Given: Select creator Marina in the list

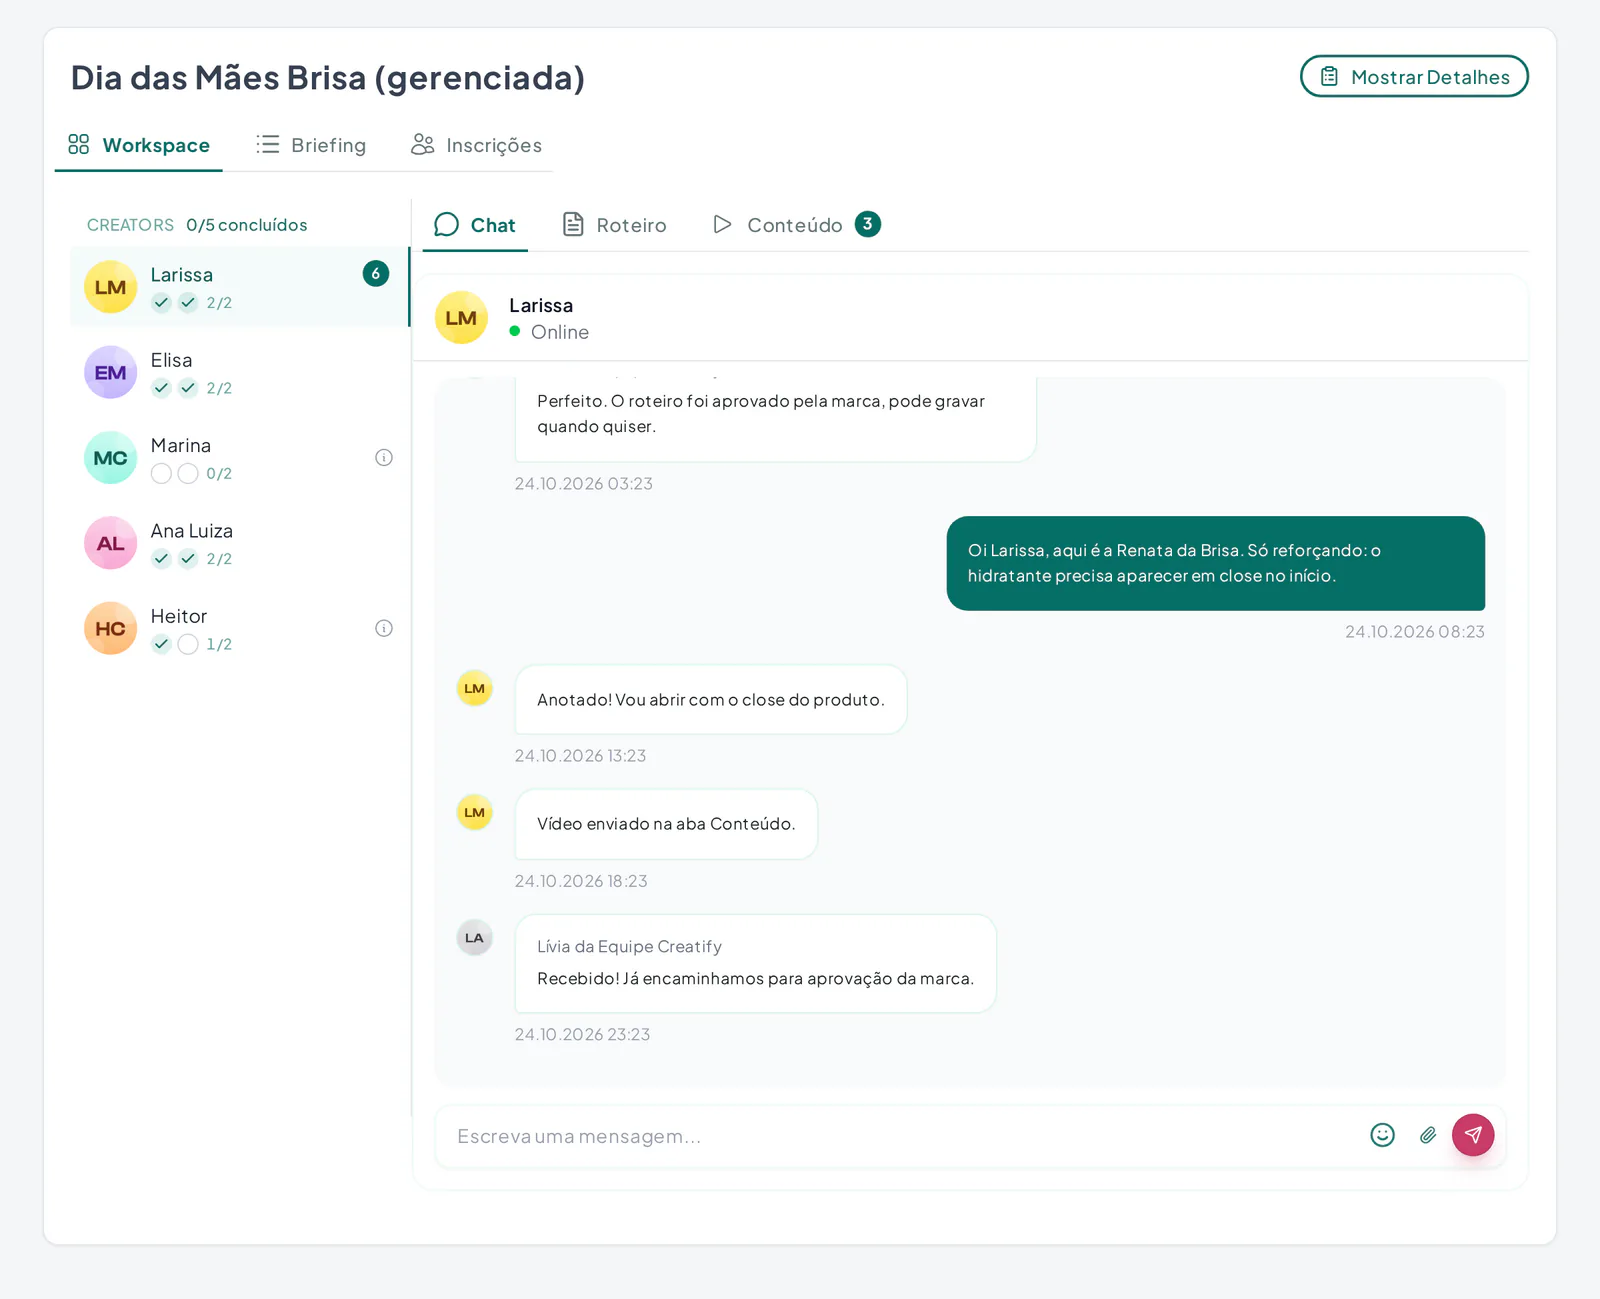Looking at the screenshot, I should 240,458.
